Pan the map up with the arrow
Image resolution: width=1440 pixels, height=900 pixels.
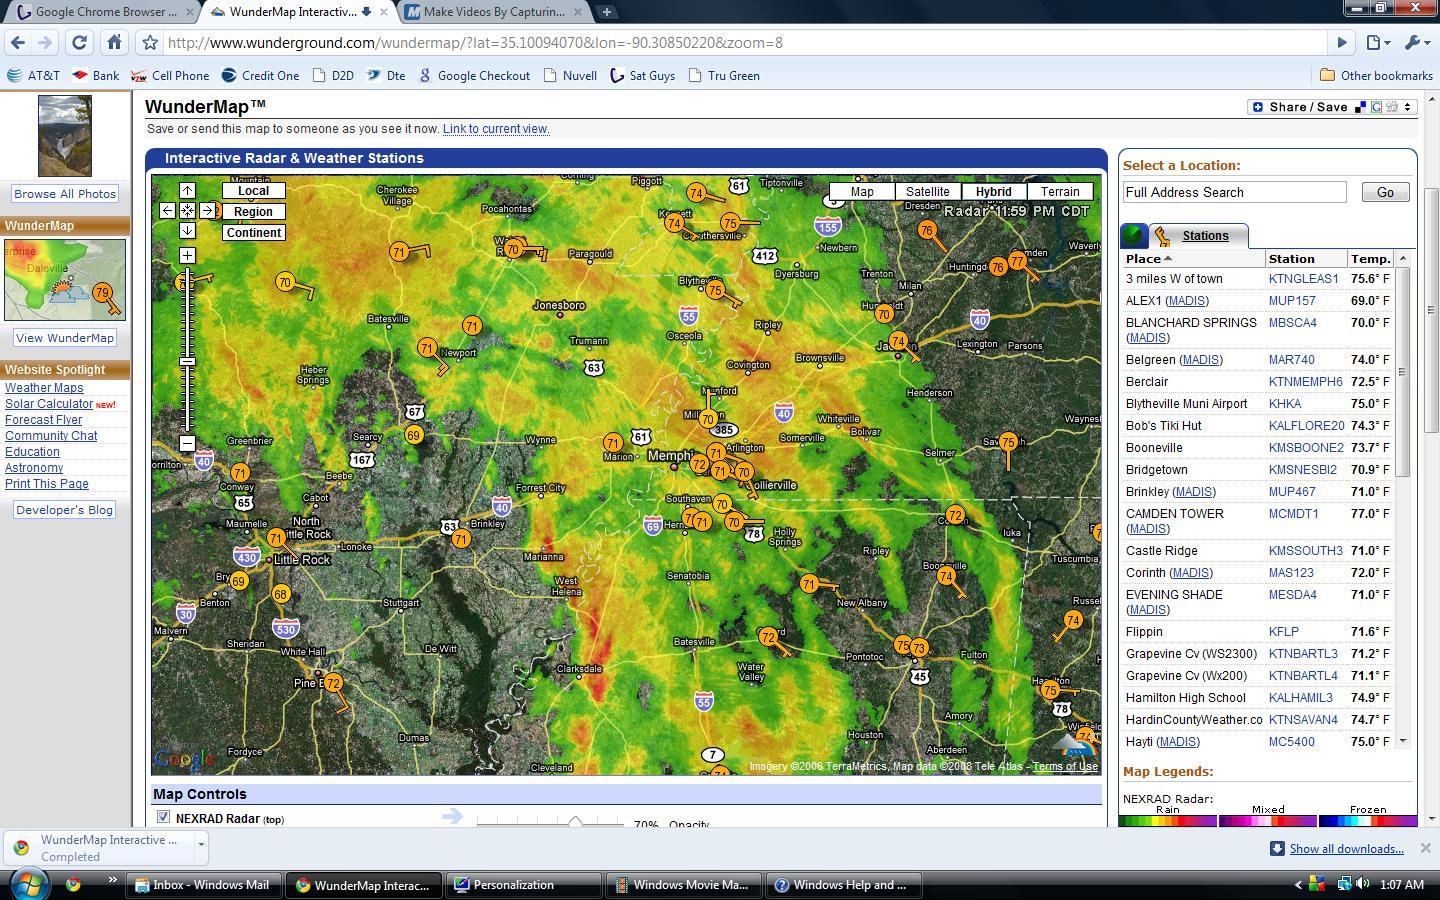point(187,190)
